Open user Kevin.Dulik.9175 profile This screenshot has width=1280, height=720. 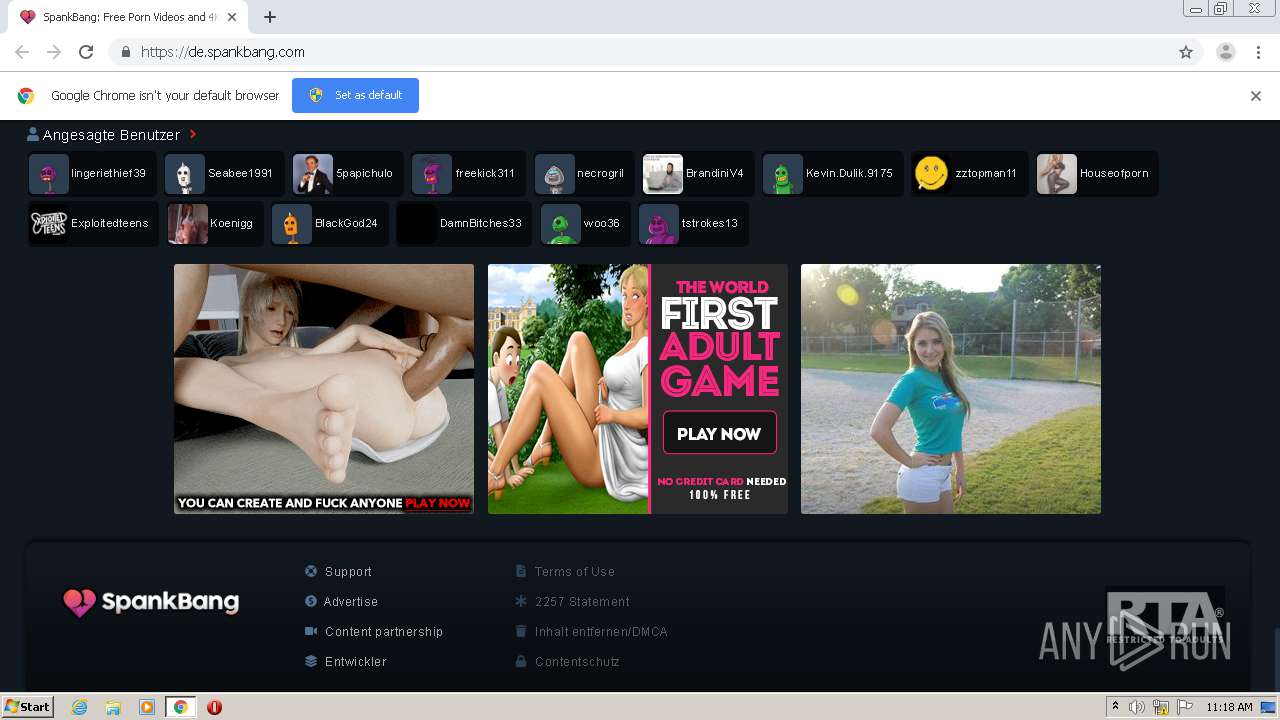[x=832, y=173]
